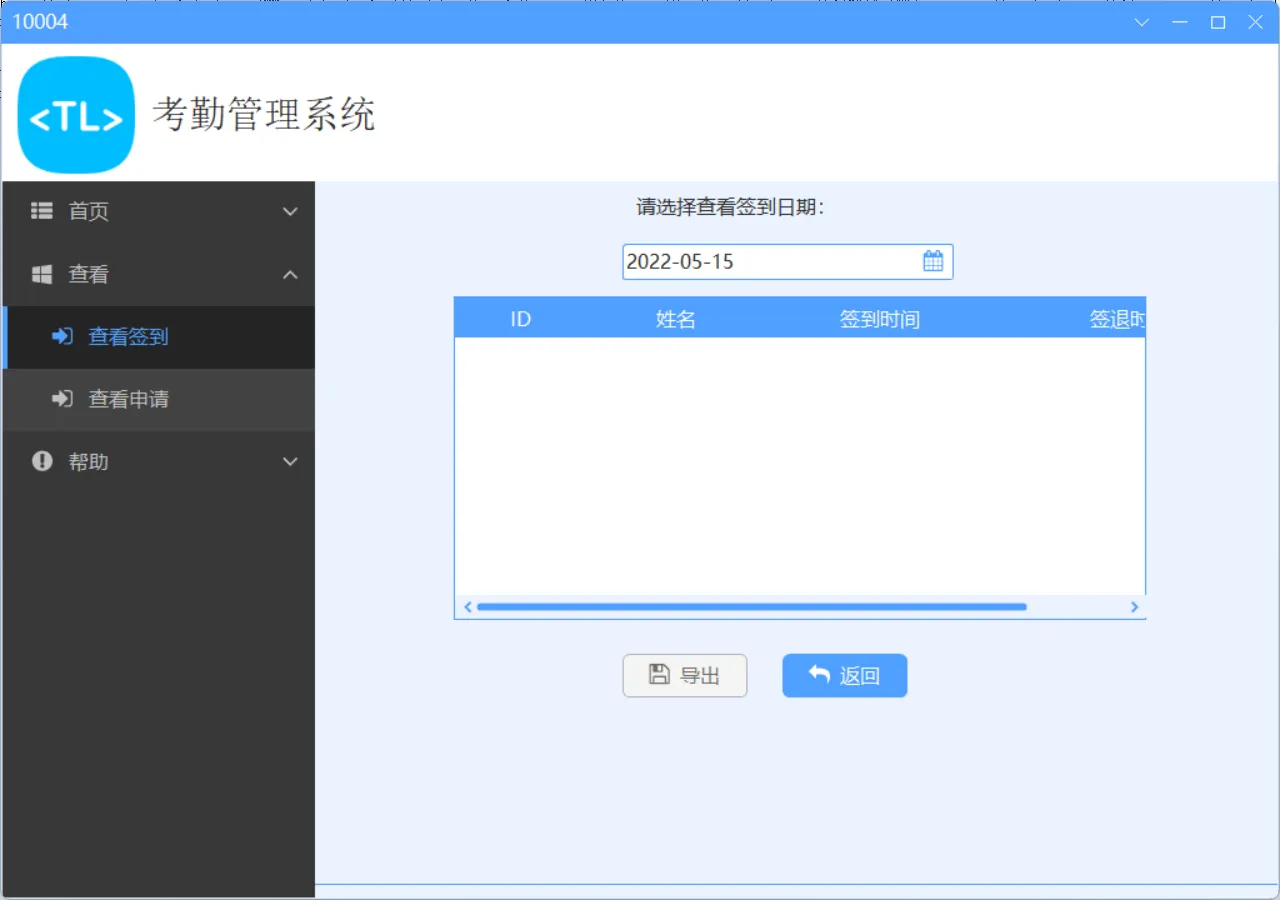The image size is (1280, 900).
Task: Maximize the application window
Action: click(x=1218, y=22)
